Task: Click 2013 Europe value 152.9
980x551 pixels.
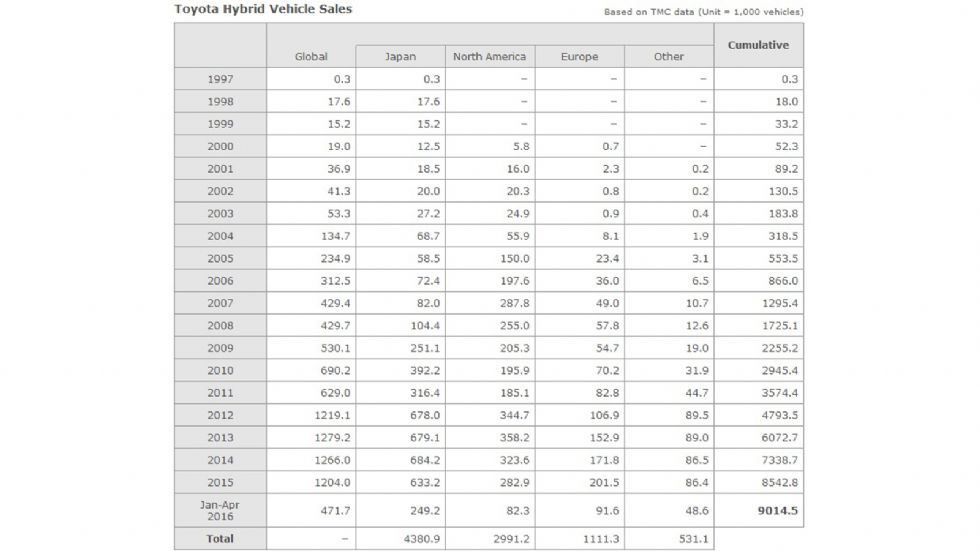Action: (604, 437)
